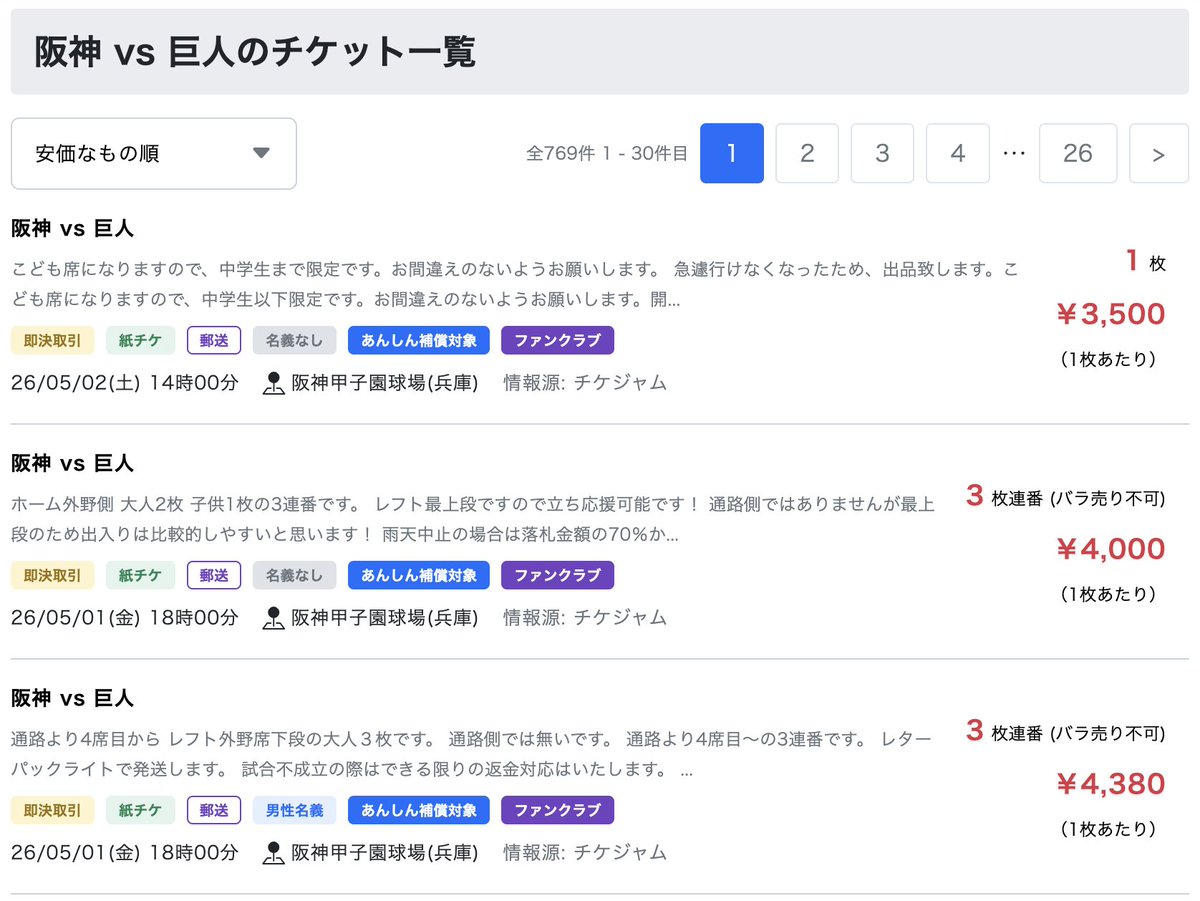Click 情報源: チケジャム in the ¥4,380 listing

(585, 853)
